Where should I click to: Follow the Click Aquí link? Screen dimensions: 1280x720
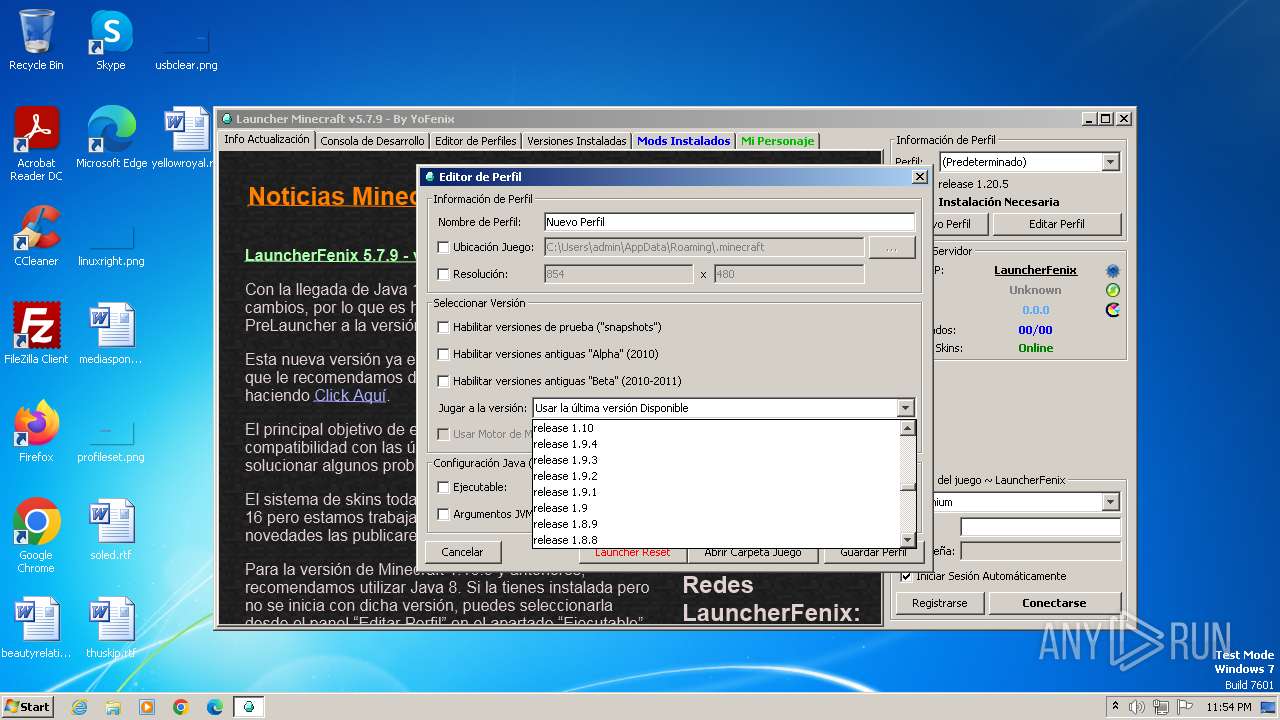point(350,395)
